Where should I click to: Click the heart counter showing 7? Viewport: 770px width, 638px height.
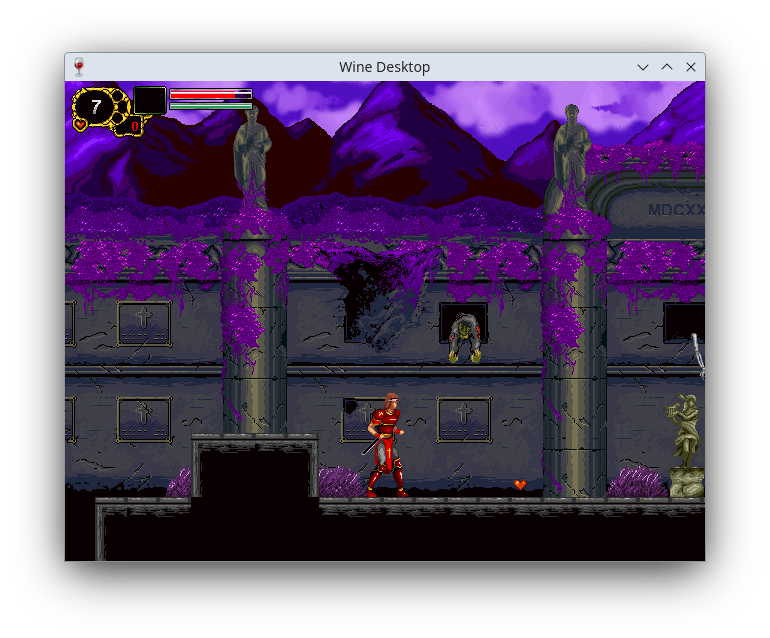pyautogui.click(x=96, y=106)
